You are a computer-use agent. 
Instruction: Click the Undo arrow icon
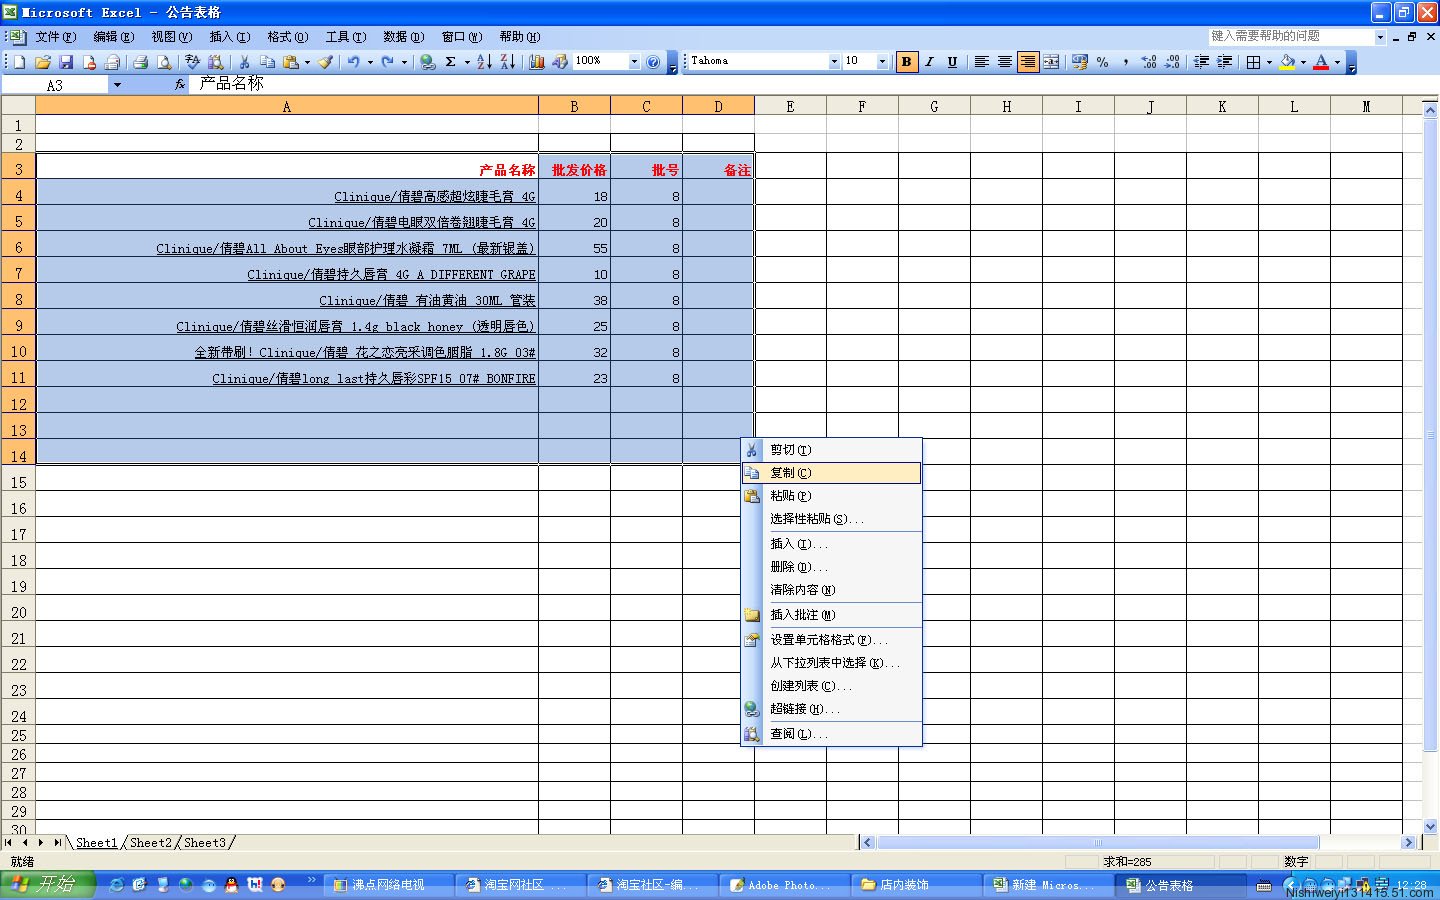point(353,62)
